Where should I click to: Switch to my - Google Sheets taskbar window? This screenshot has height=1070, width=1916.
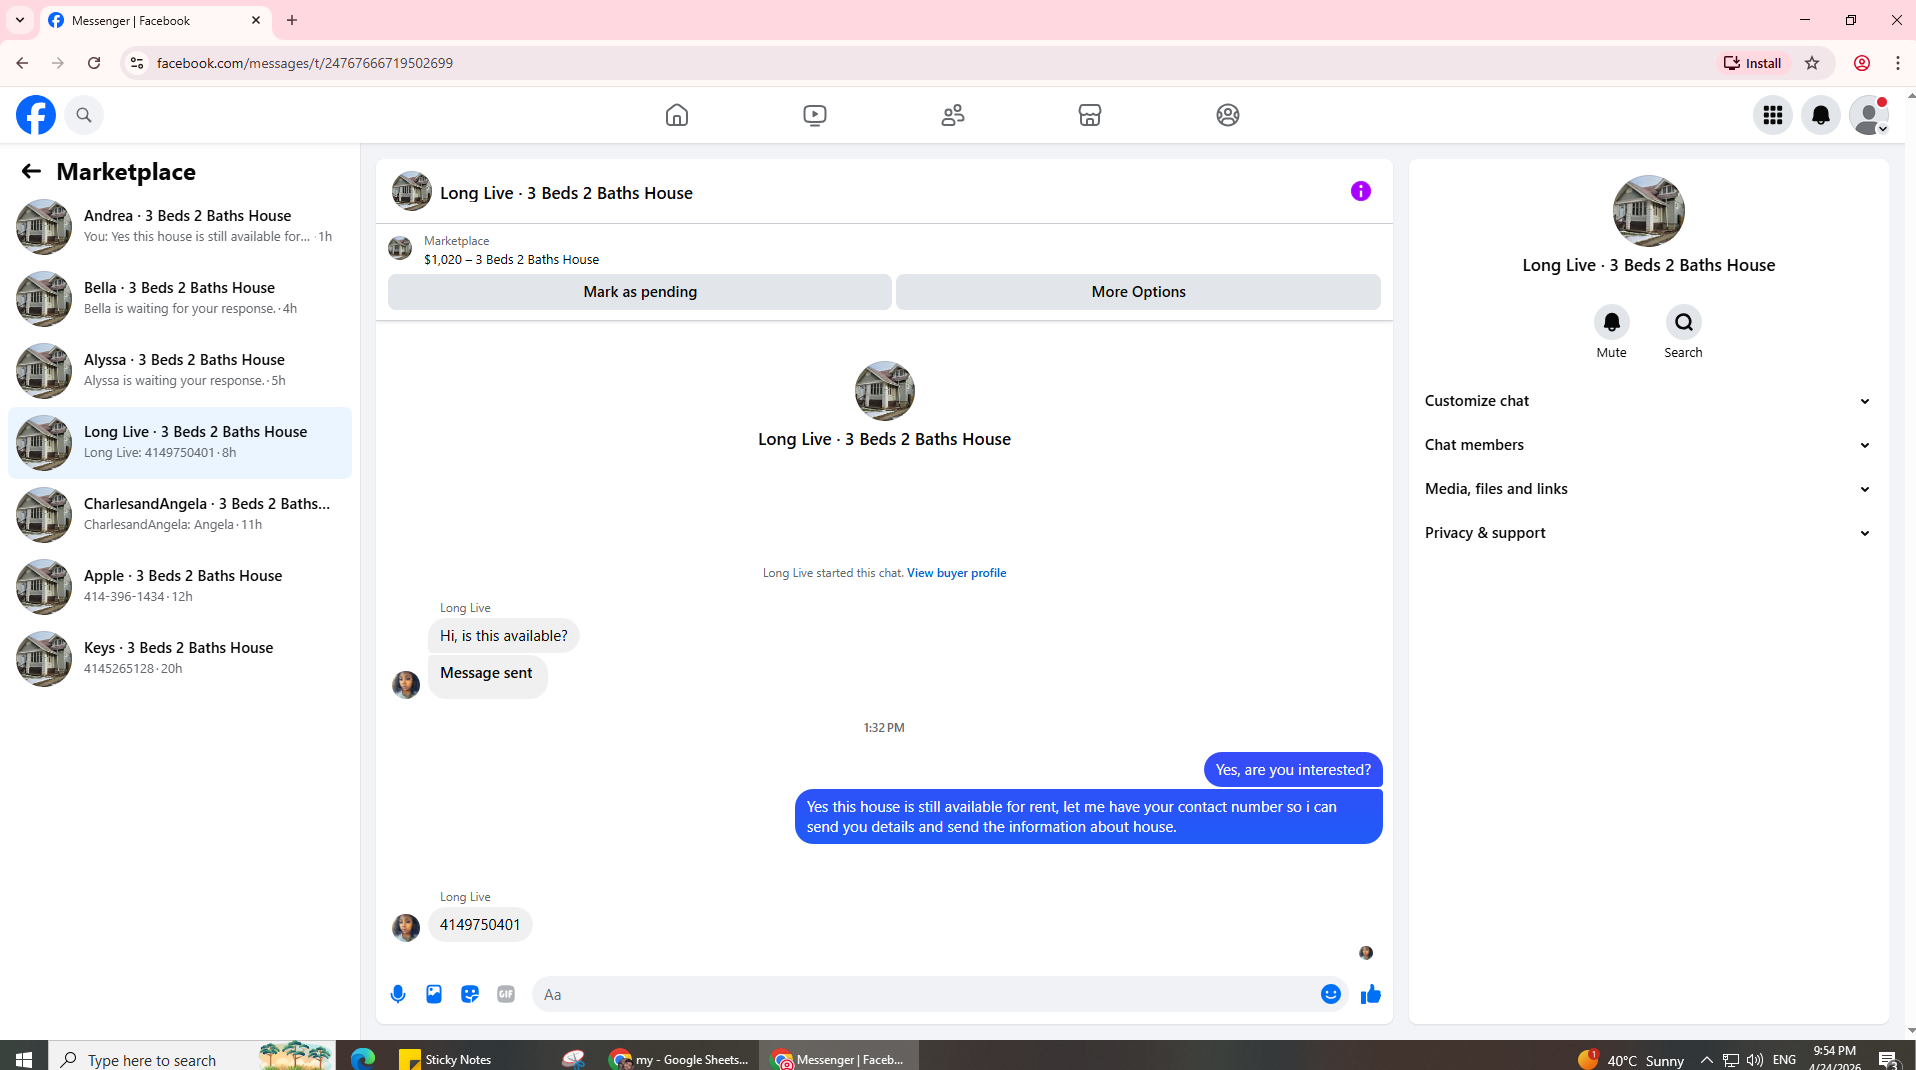680,1059
